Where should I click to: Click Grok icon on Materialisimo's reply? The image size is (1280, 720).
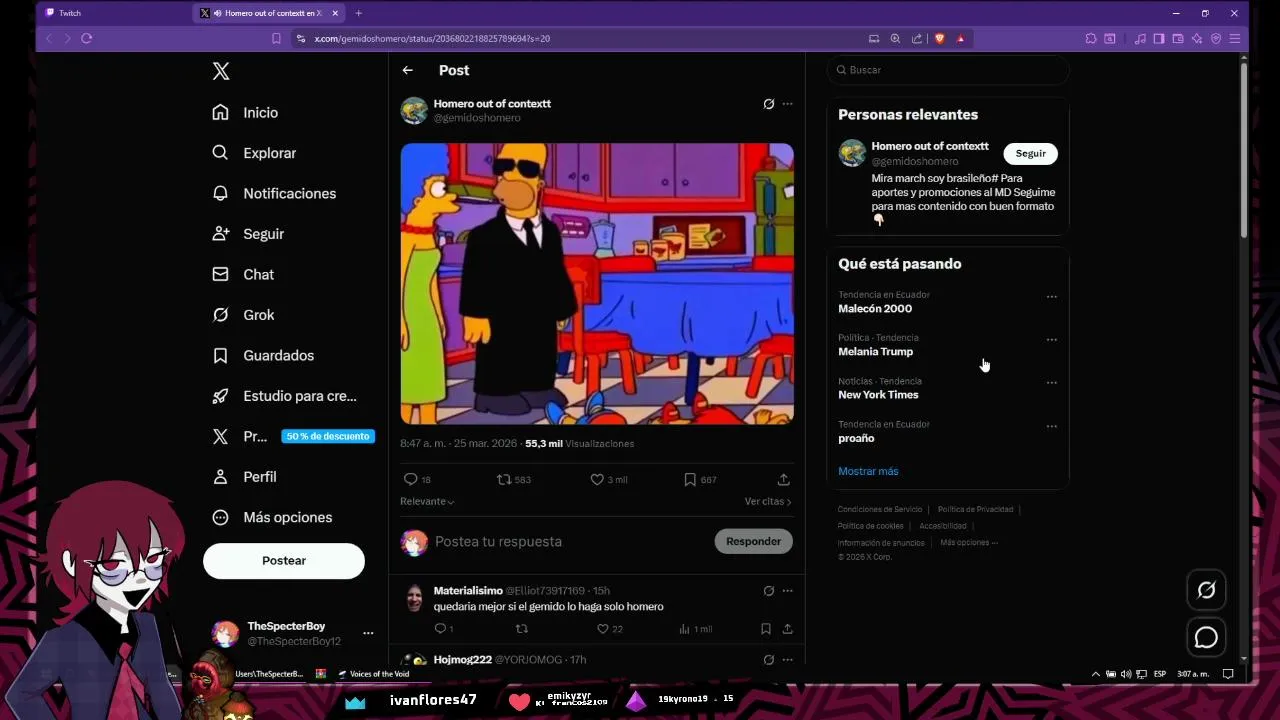pyautogui.click(x=769, y=591)
